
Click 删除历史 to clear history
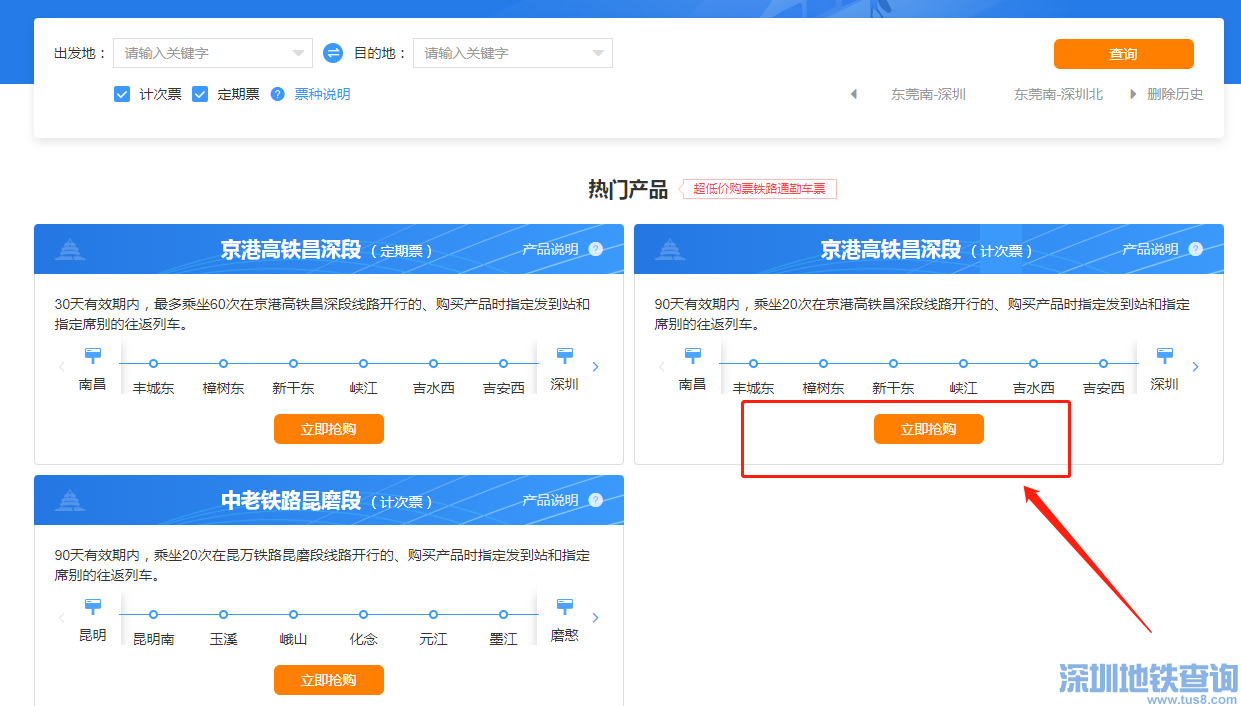(1176, 95)
